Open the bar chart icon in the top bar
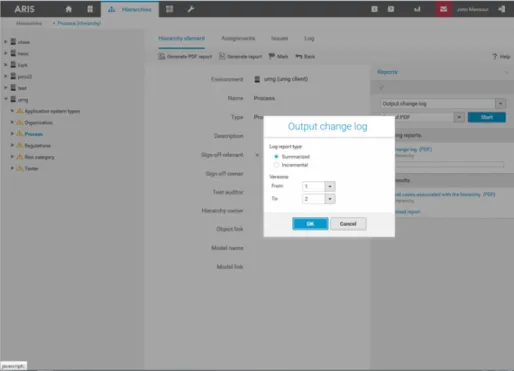The width and height of the screenshot is (514, 371). [x=417, y=9]
